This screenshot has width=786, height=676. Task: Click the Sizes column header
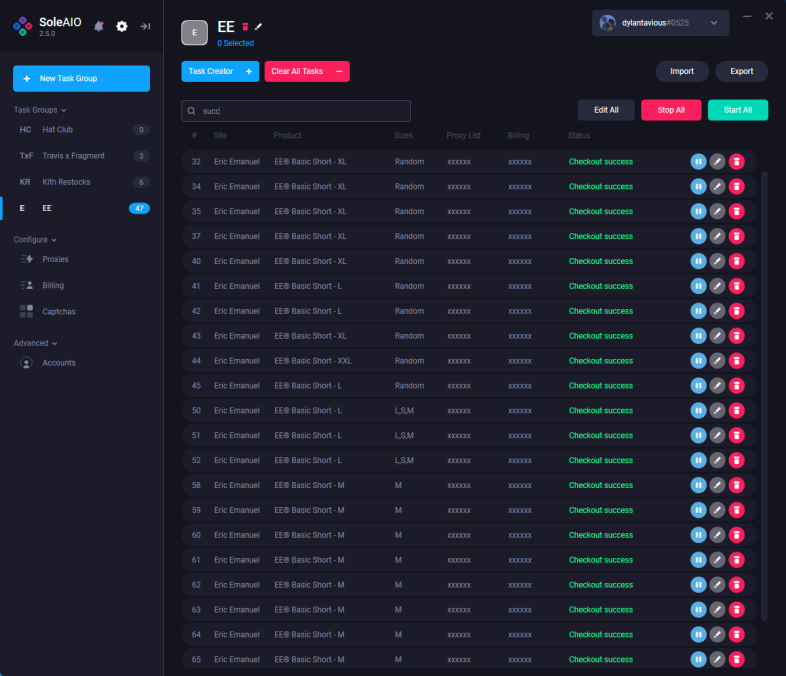coord(403,135)
